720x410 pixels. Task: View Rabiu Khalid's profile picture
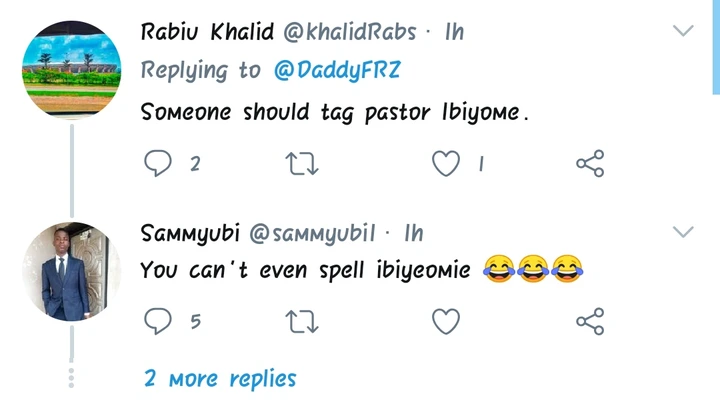pos(71,70)
